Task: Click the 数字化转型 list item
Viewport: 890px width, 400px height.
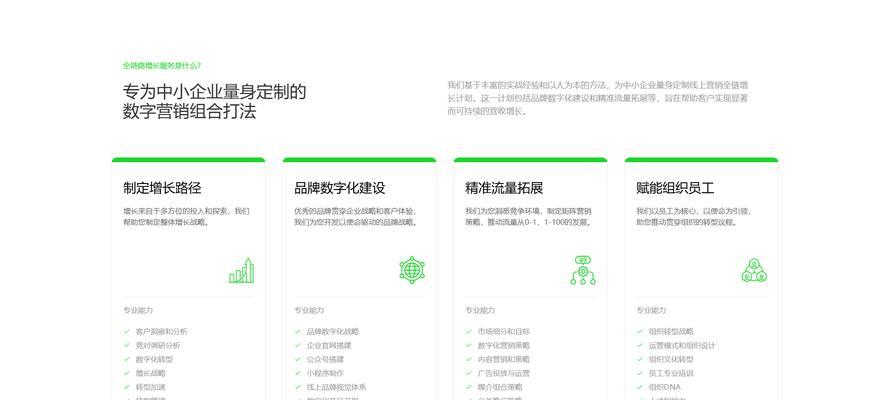Action: (154, 359)
